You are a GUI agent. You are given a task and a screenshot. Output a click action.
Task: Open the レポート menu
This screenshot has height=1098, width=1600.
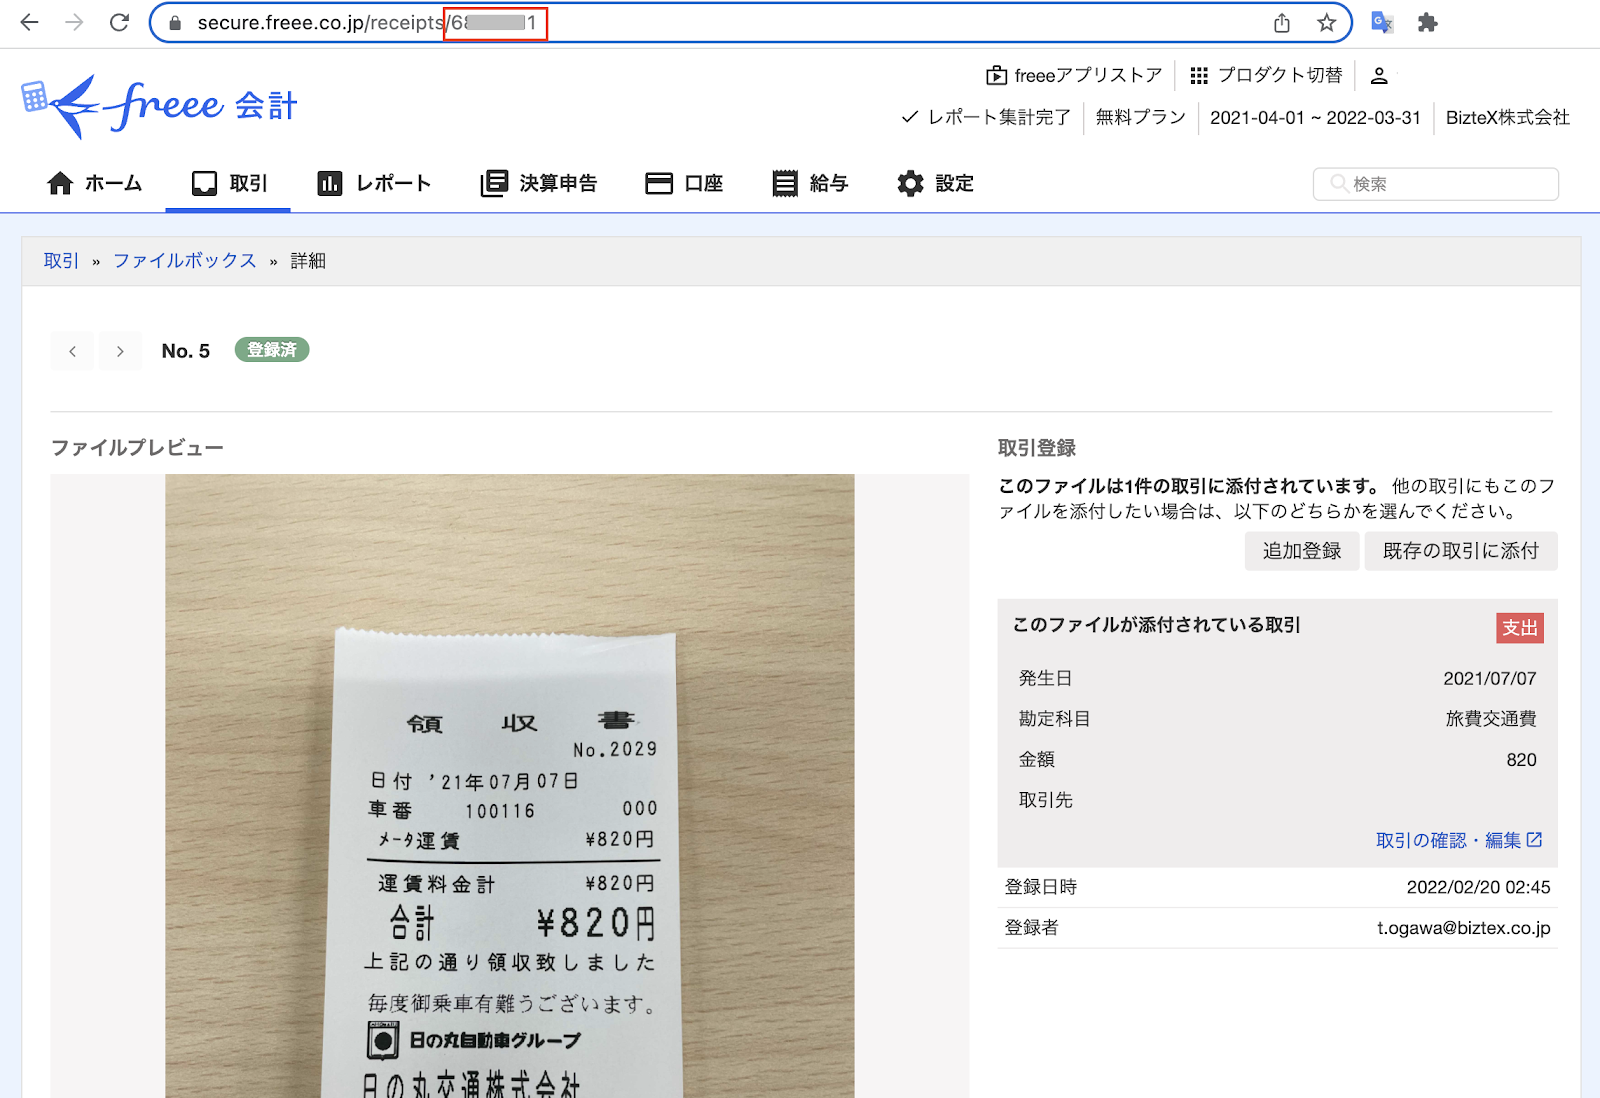pos(374,183)
